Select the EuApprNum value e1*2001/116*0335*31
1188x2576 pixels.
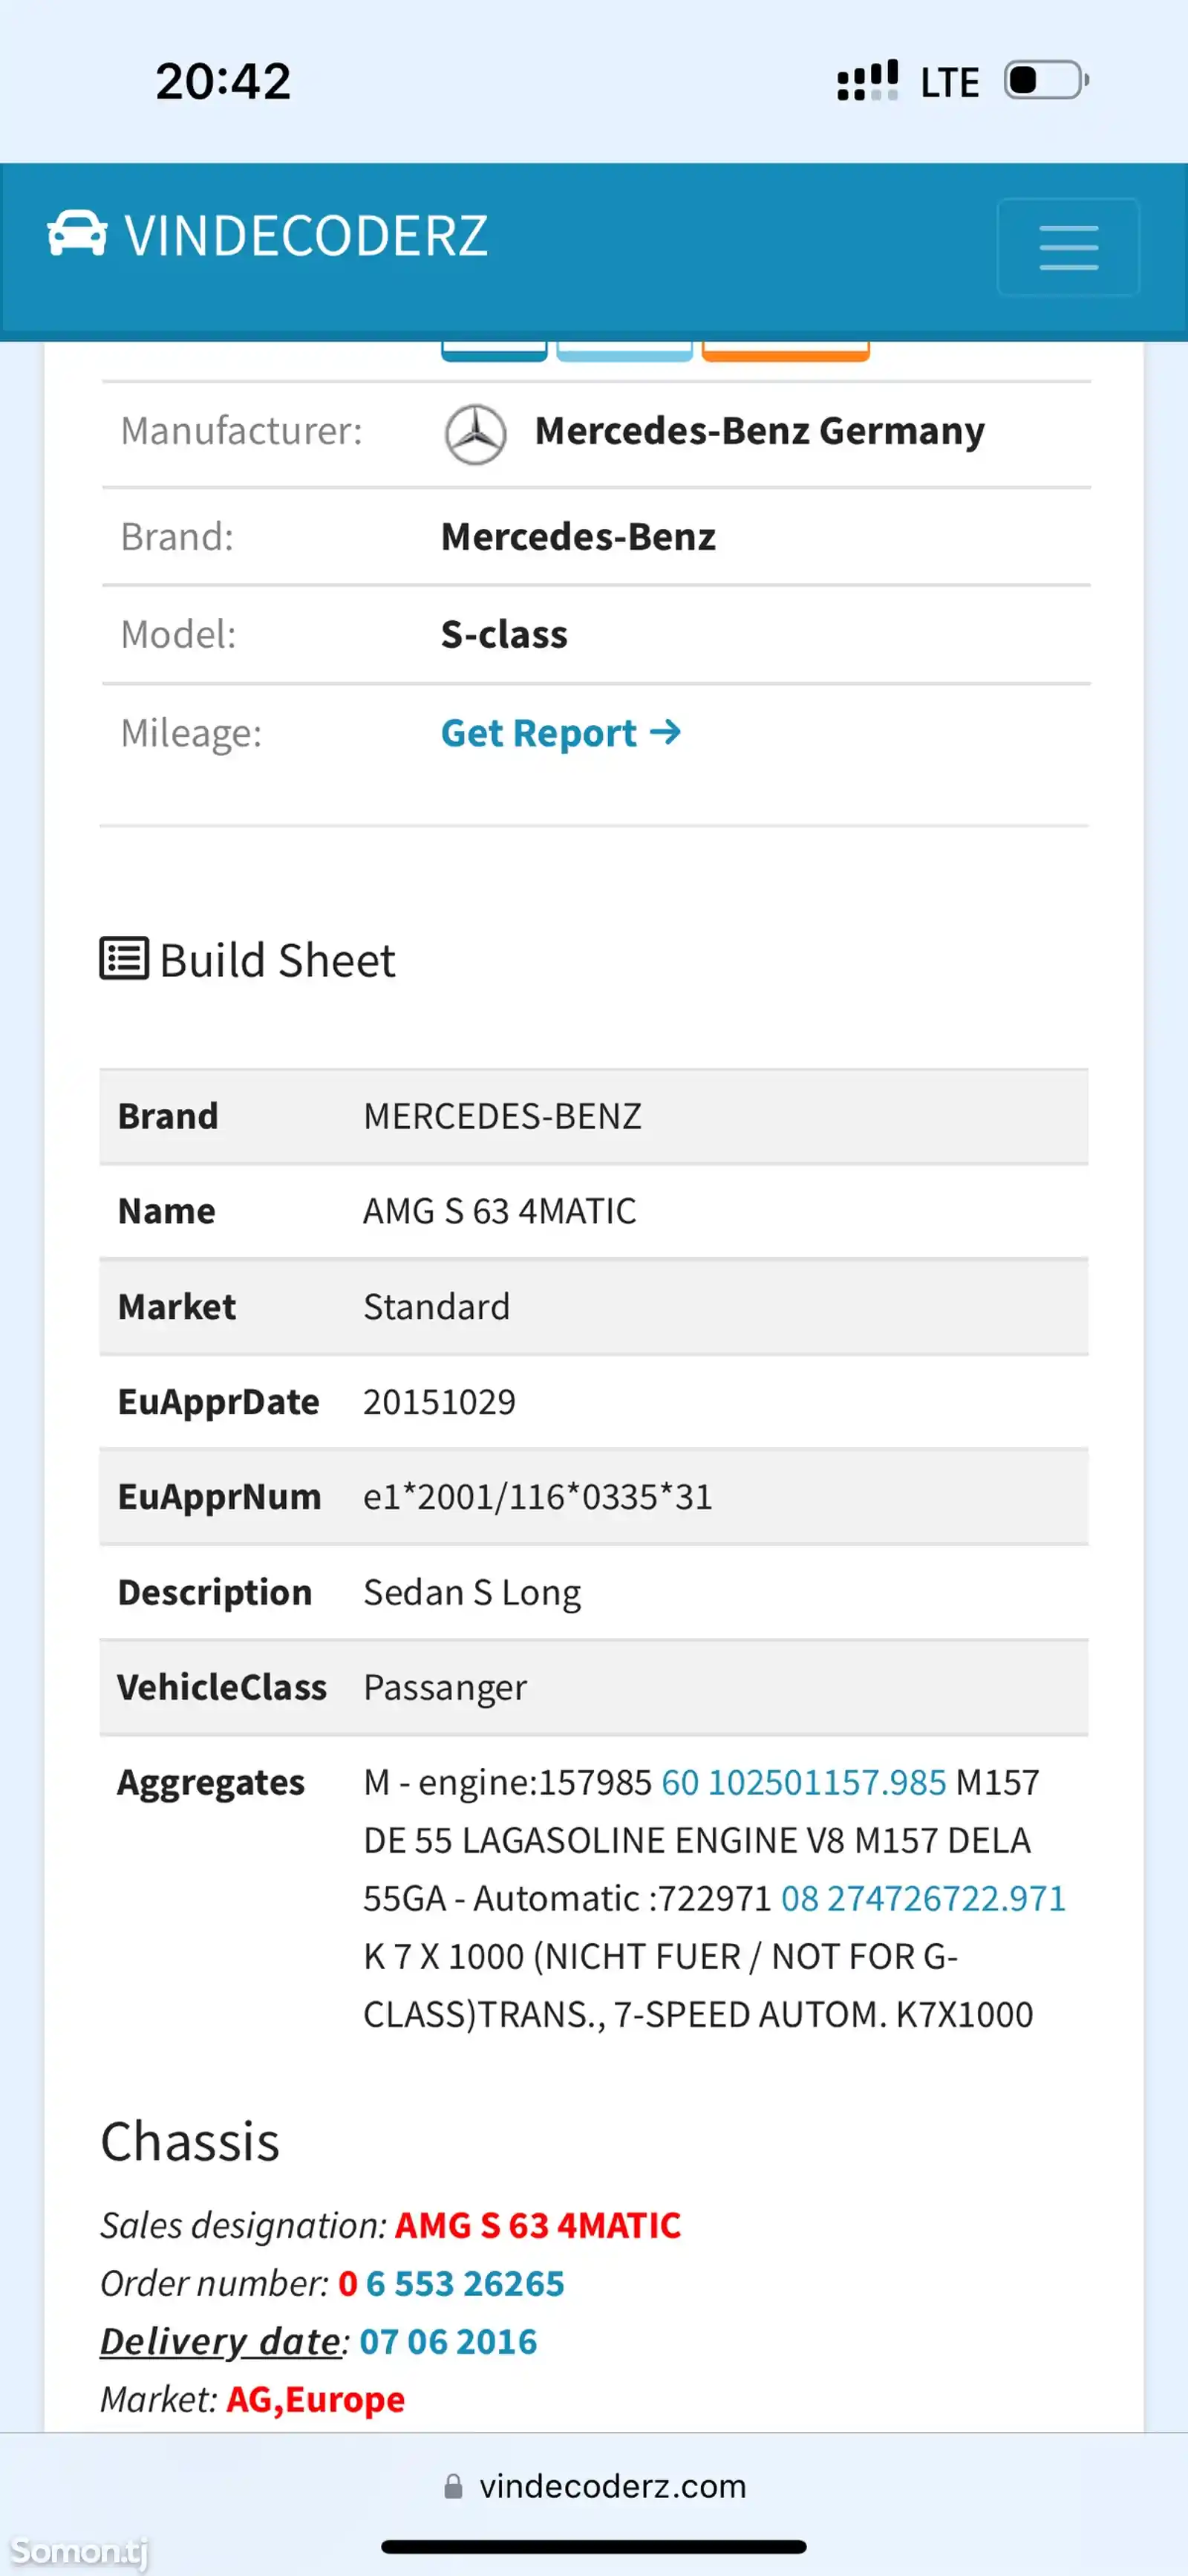(538, 1497)
